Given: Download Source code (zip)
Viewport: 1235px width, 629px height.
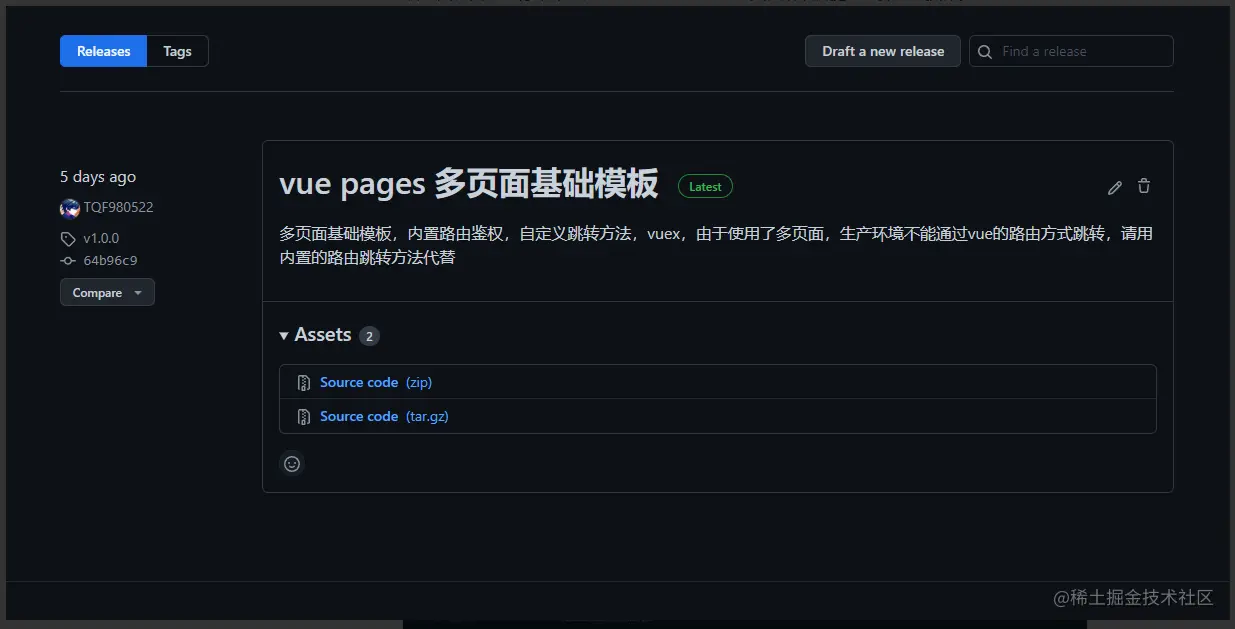Looking at the screenshot, I should click(376, 382).
